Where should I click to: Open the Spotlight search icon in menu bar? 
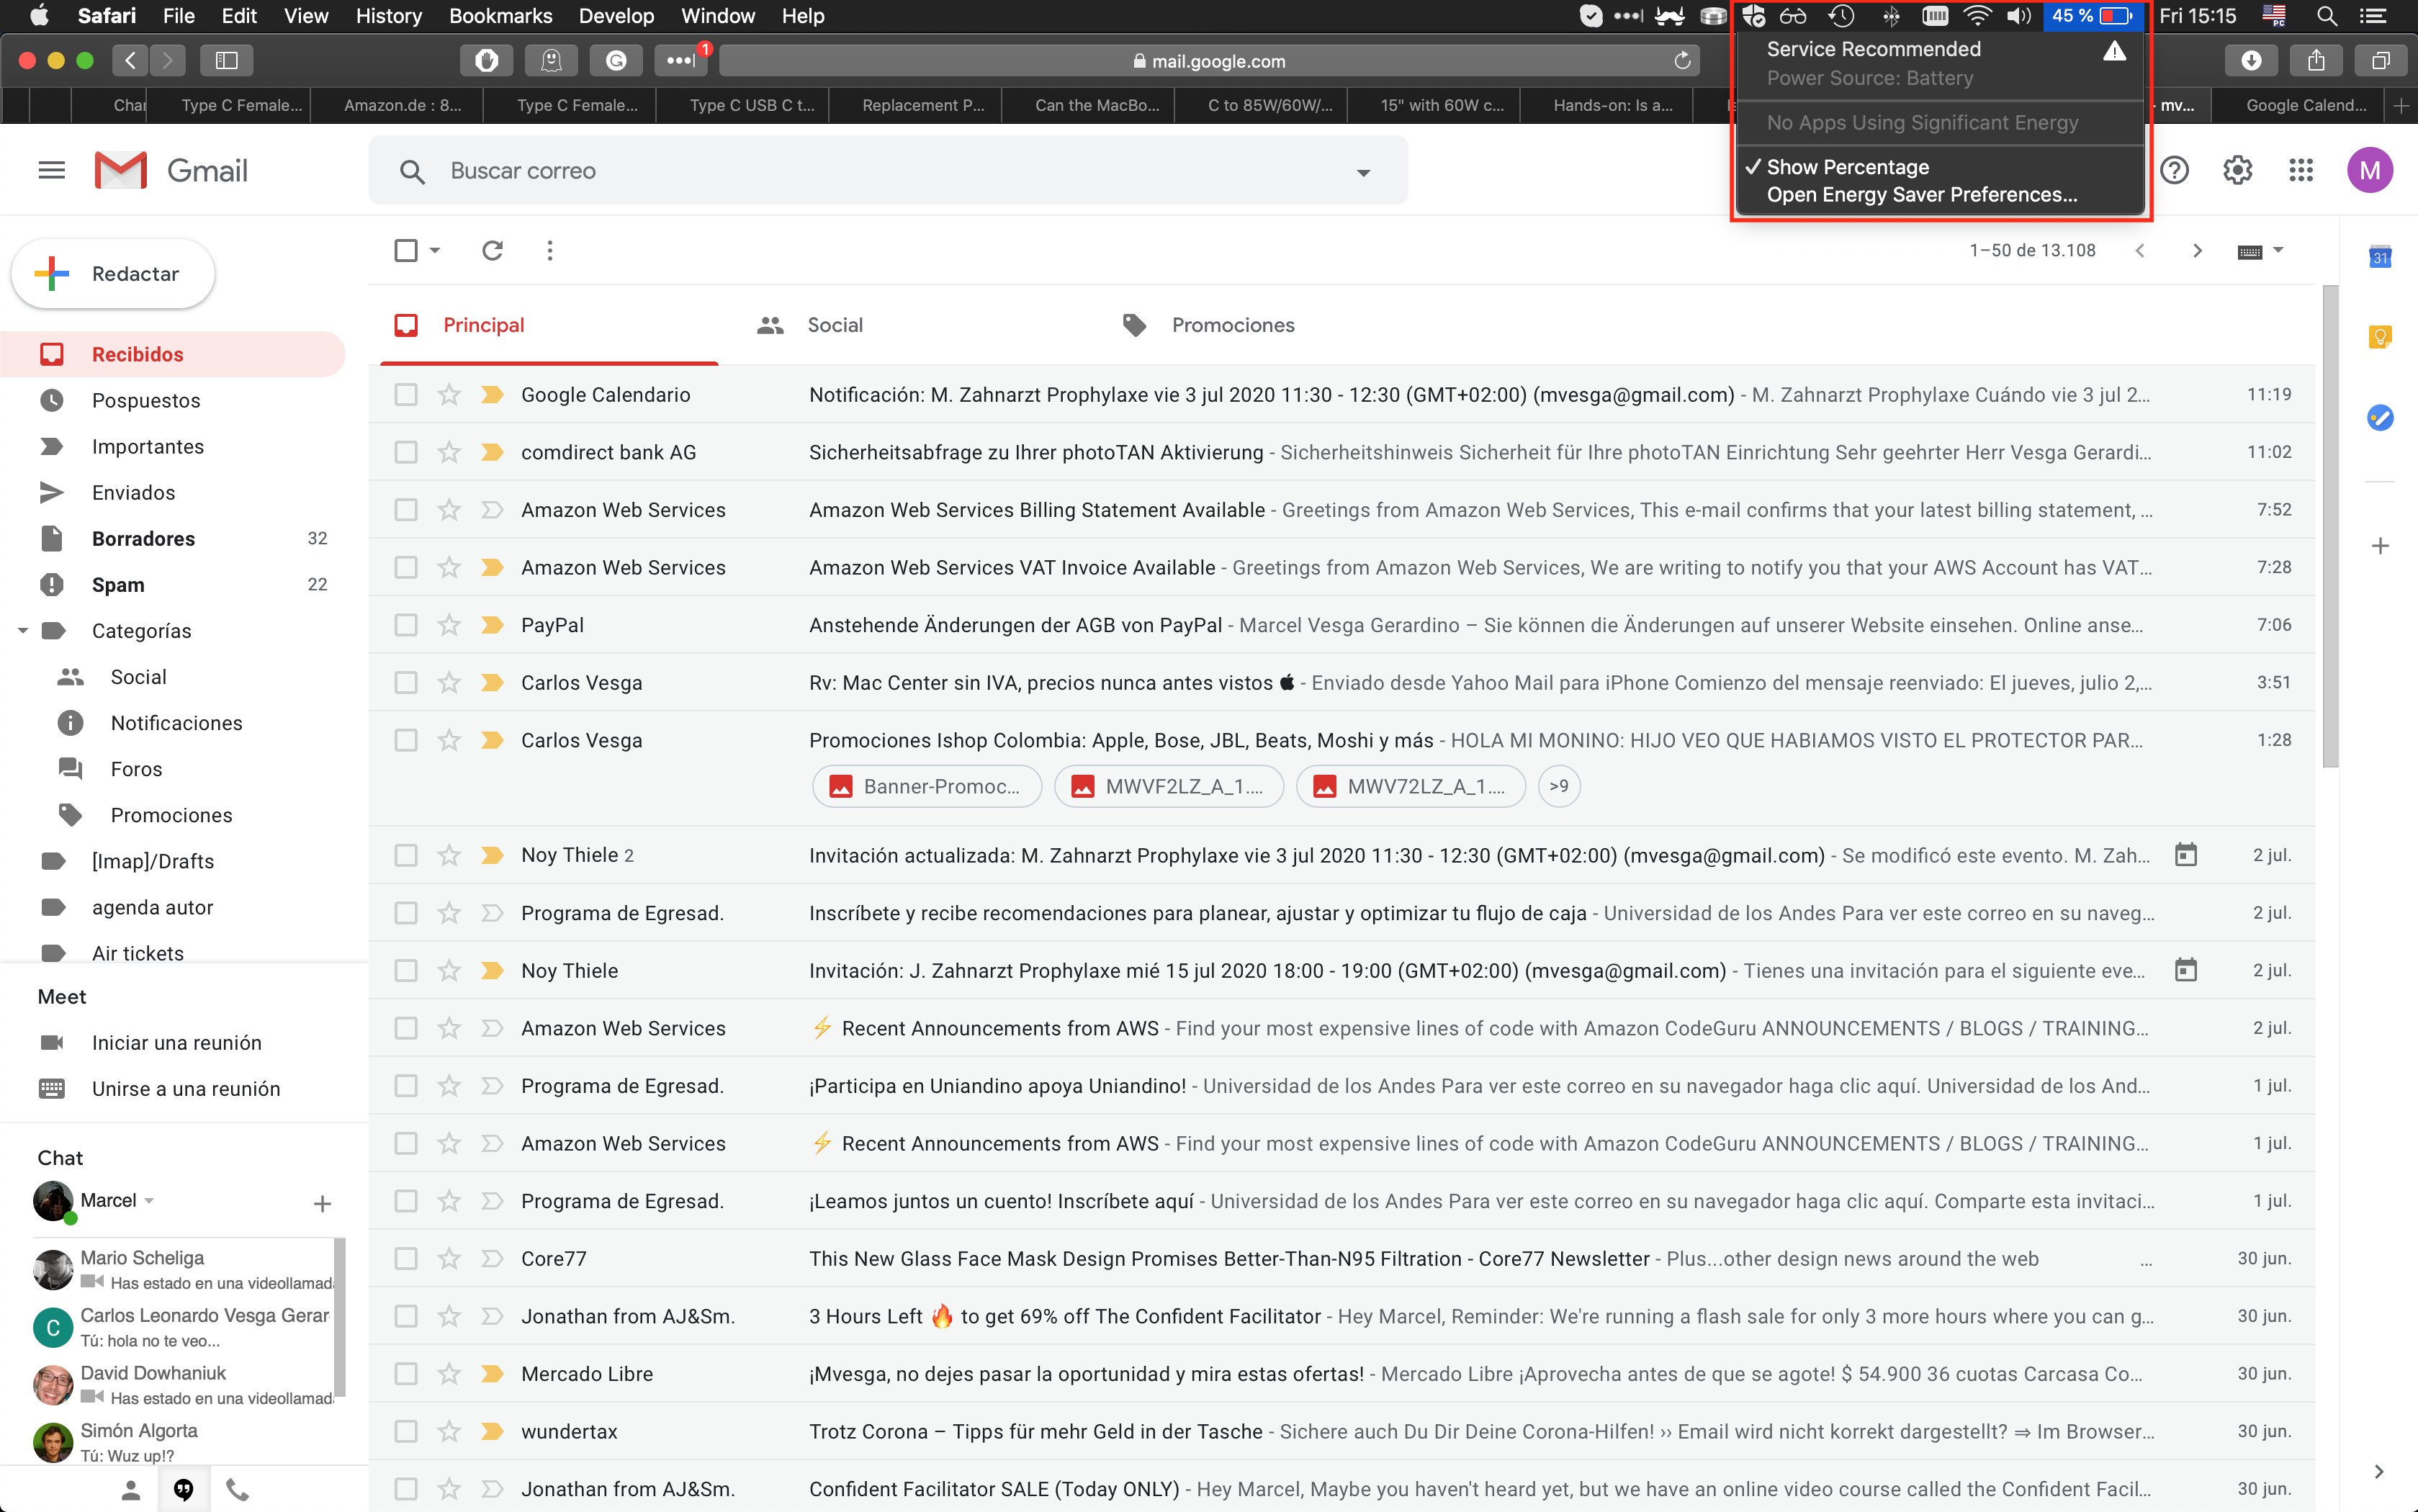pyautogui.click(x=2327, y=16)
